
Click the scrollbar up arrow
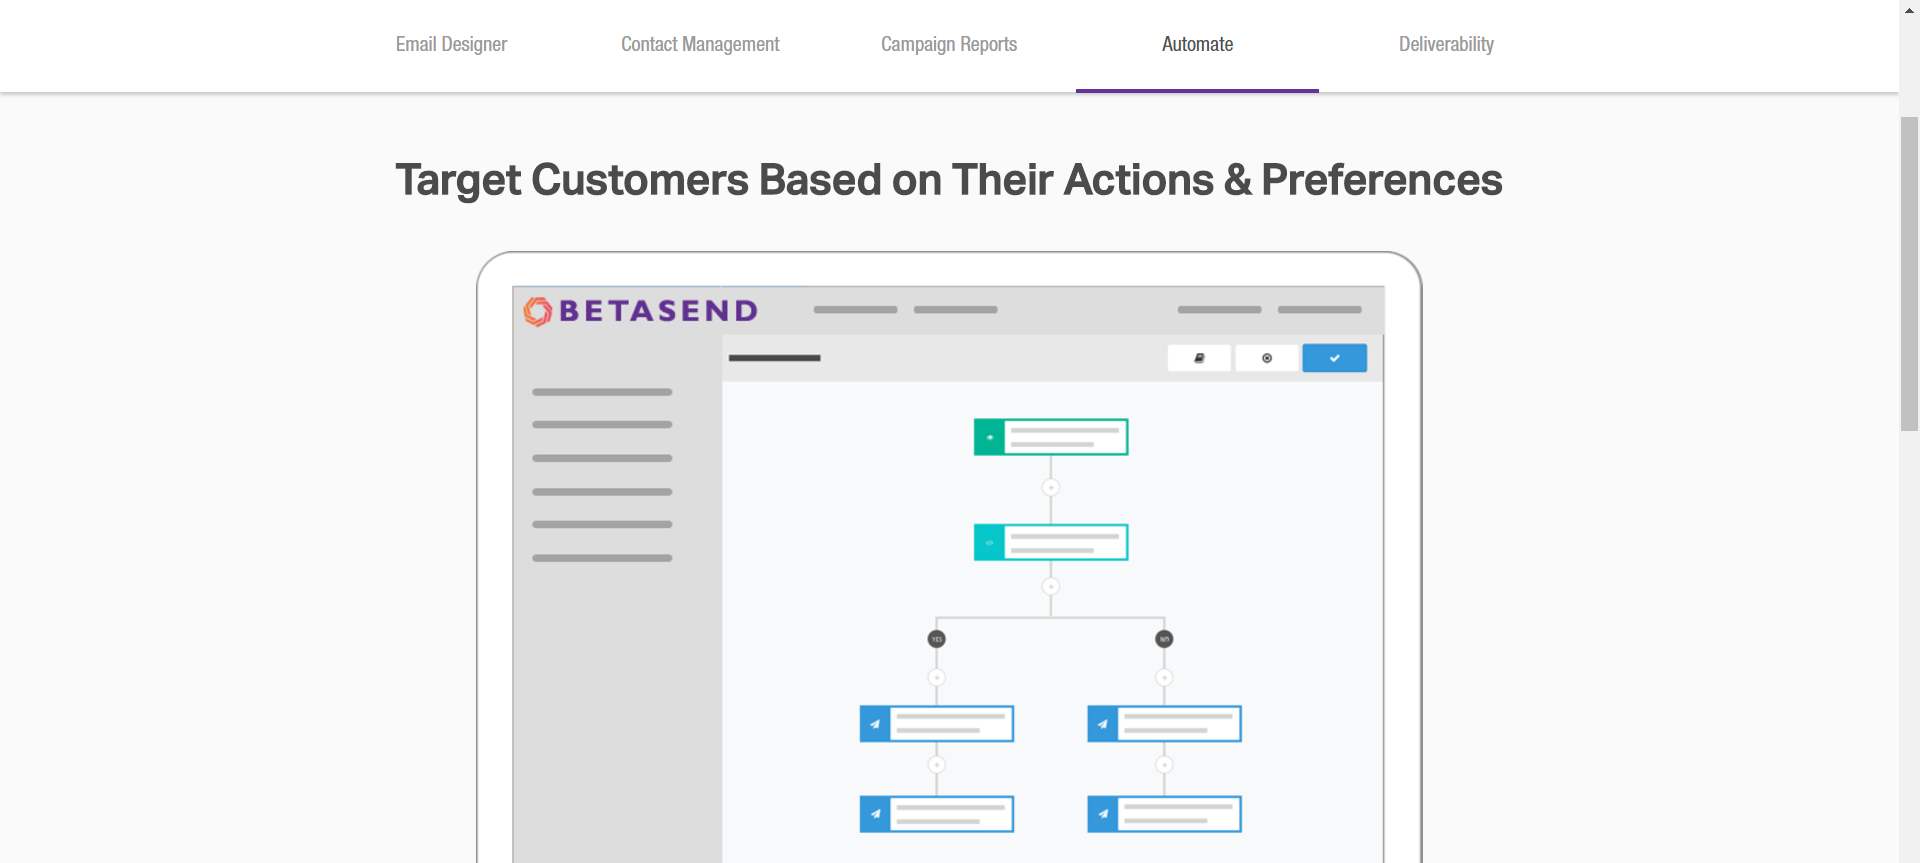click(1909, 10)
